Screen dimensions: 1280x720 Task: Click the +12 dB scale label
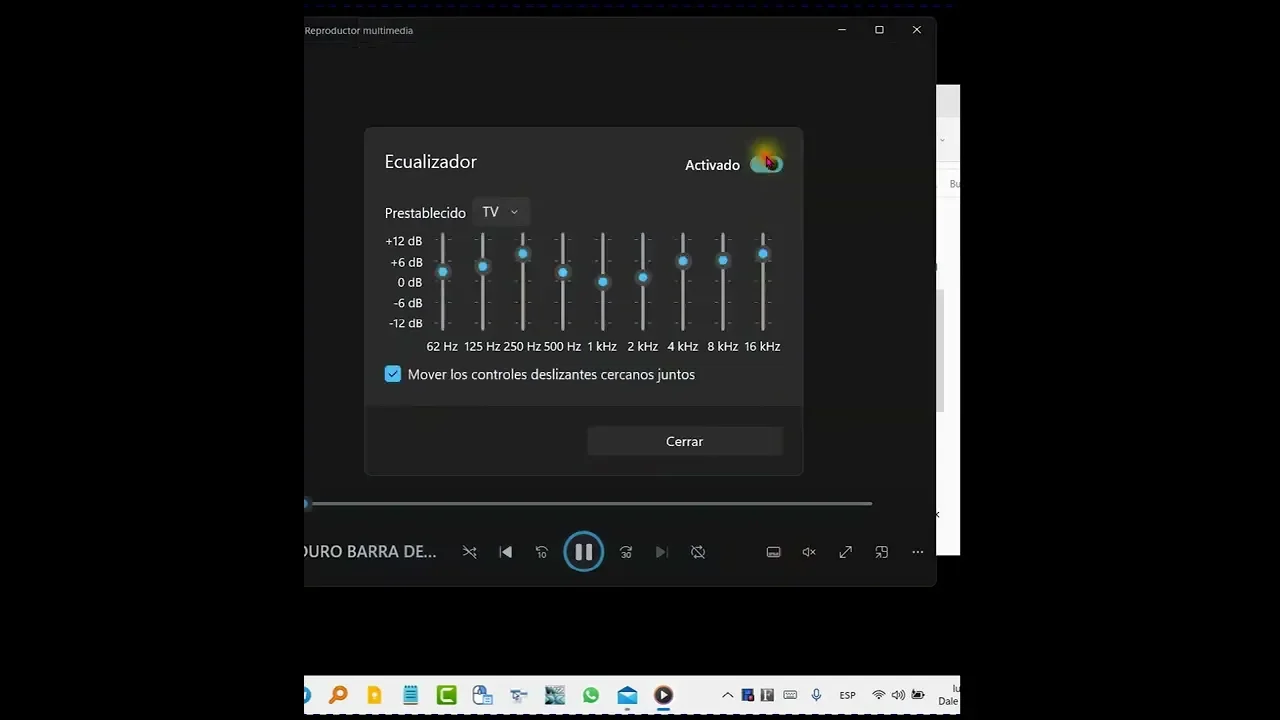[x=404, y=241]
